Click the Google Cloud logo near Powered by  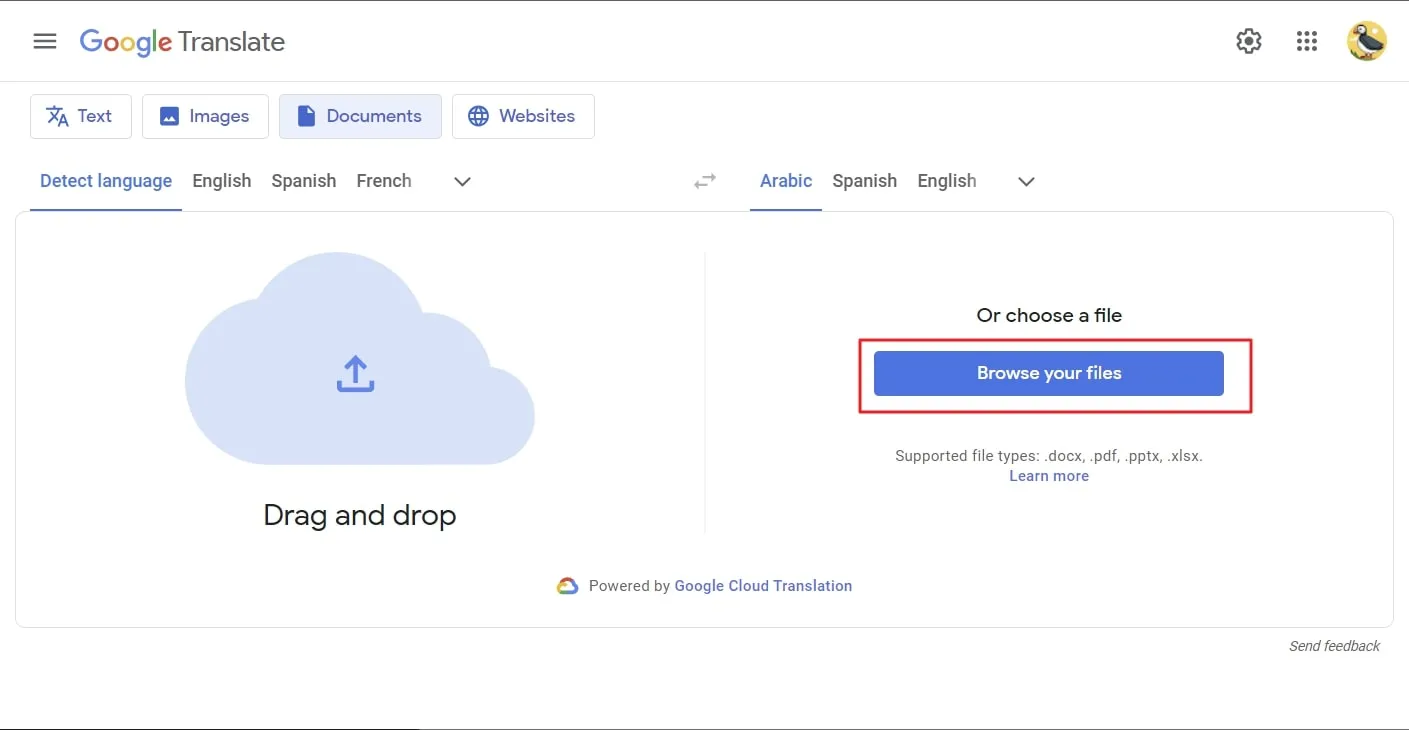pos(568,586)
